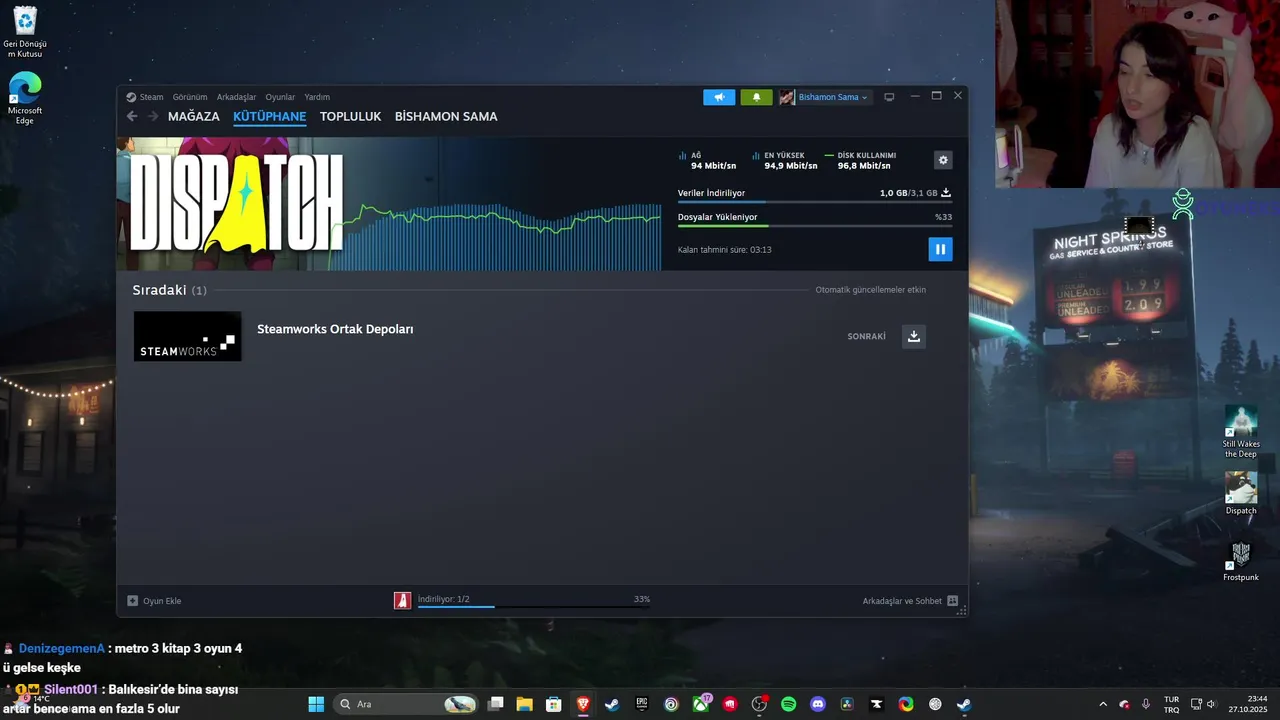Click the DİSK KULLANIMI legend
The height and width of the screenshot is (720, 1280).
[x=860, y=156]
